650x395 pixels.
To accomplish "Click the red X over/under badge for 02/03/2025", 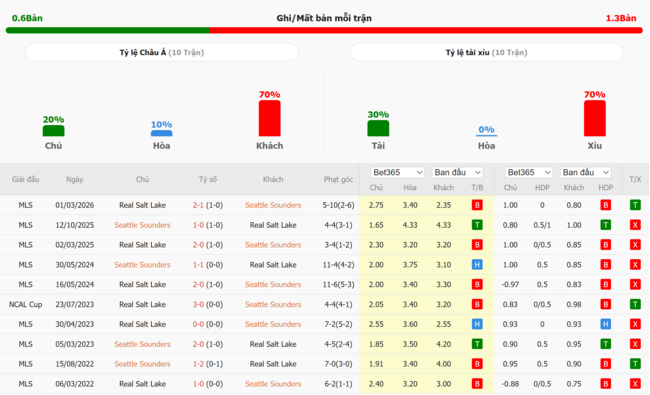I will click(635, 245).
